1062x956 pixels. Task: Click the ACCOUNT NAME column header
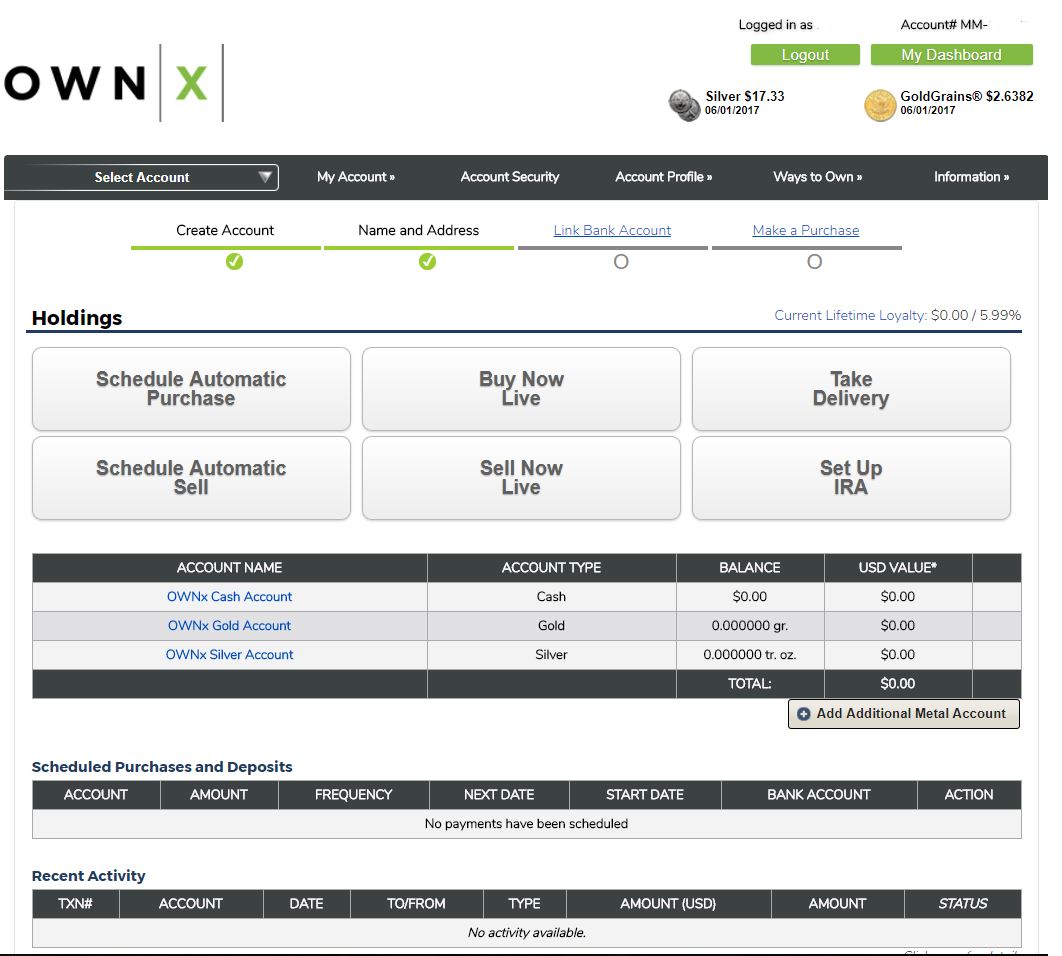(x=230, y=568)
